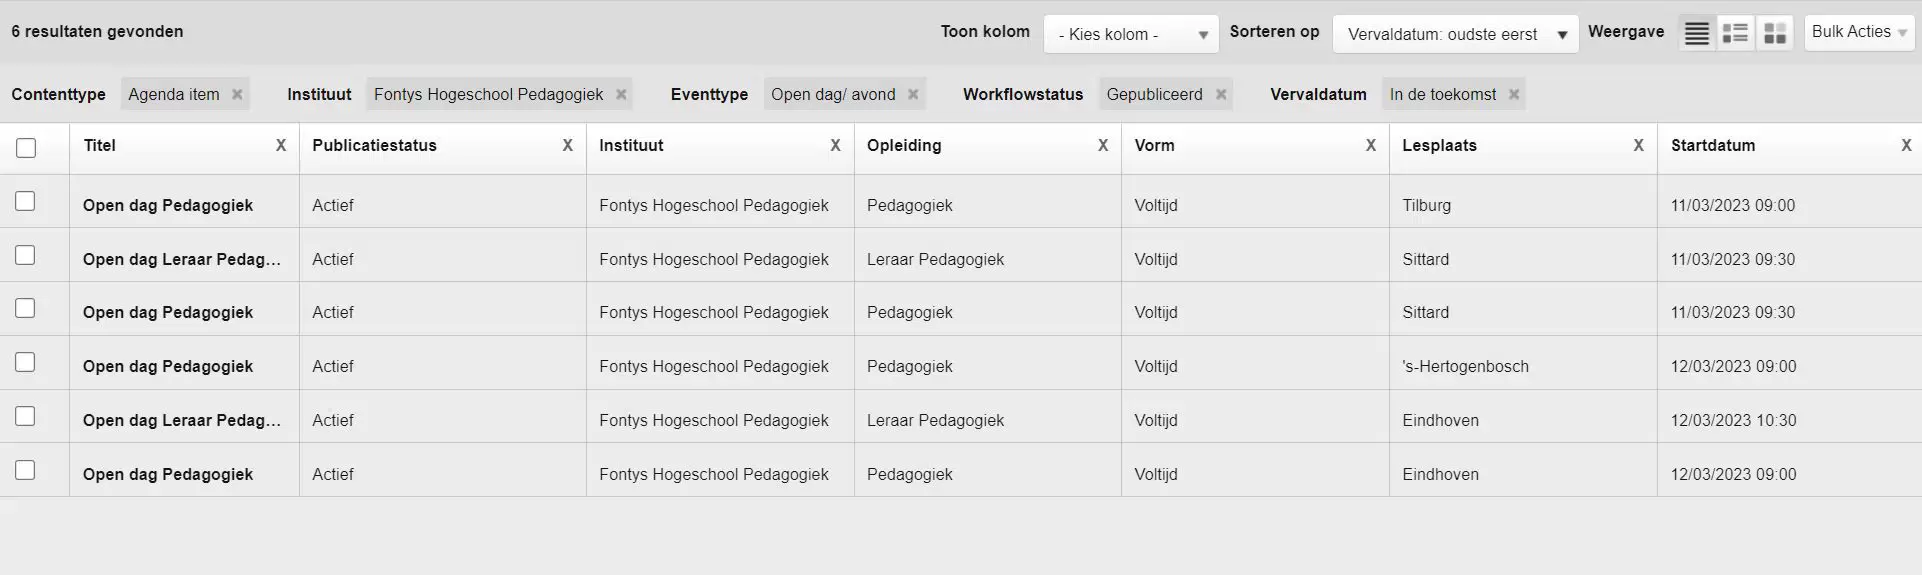Hide the Vorm column with X
This screenshot has width=1922, height=575.
(1371, 146)
